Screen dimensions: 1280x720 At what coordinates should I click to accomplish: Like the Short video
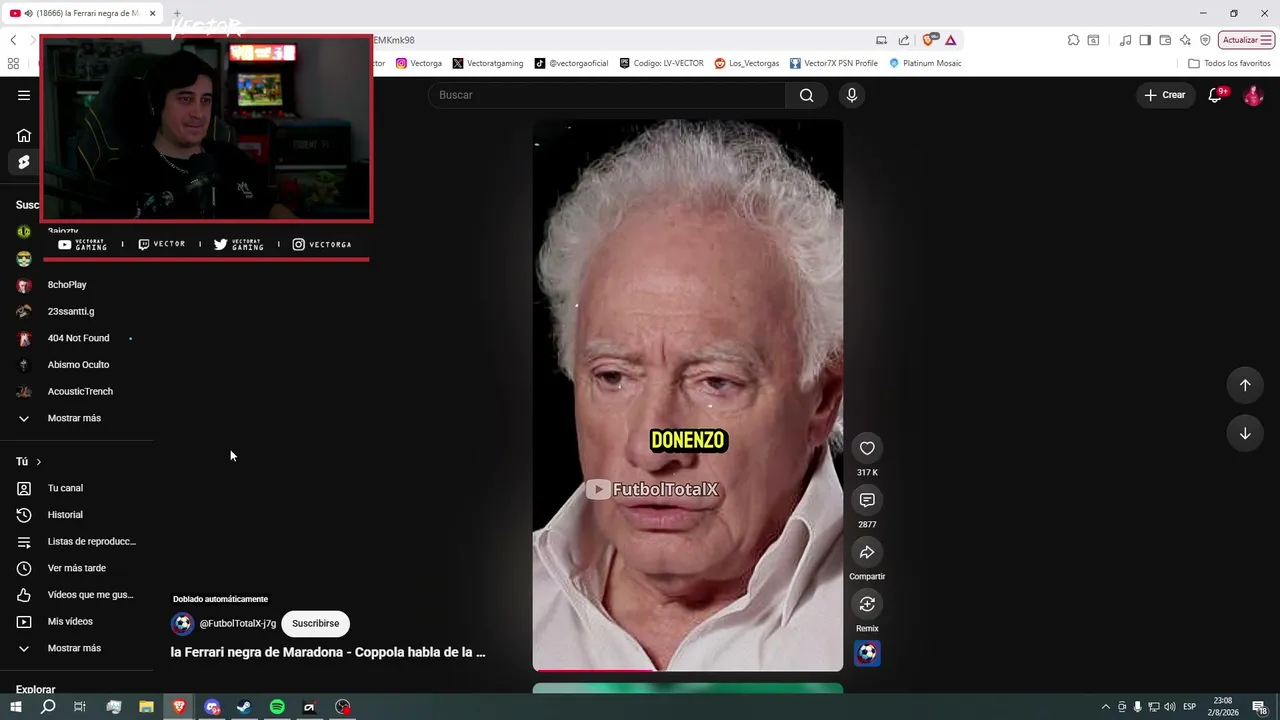867,448
